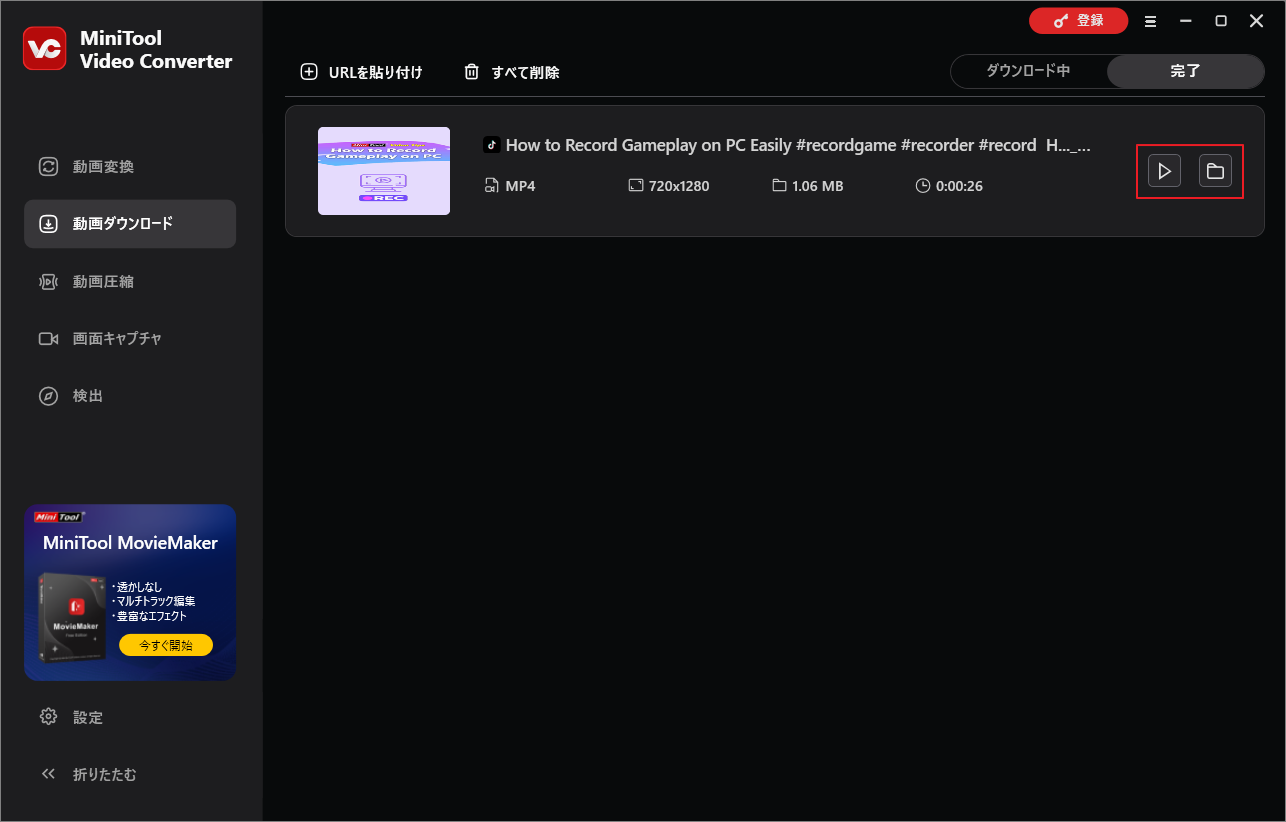Open the hamburger menu in the title bar
Screen dimensions: 1286x822
(1151, 21)
